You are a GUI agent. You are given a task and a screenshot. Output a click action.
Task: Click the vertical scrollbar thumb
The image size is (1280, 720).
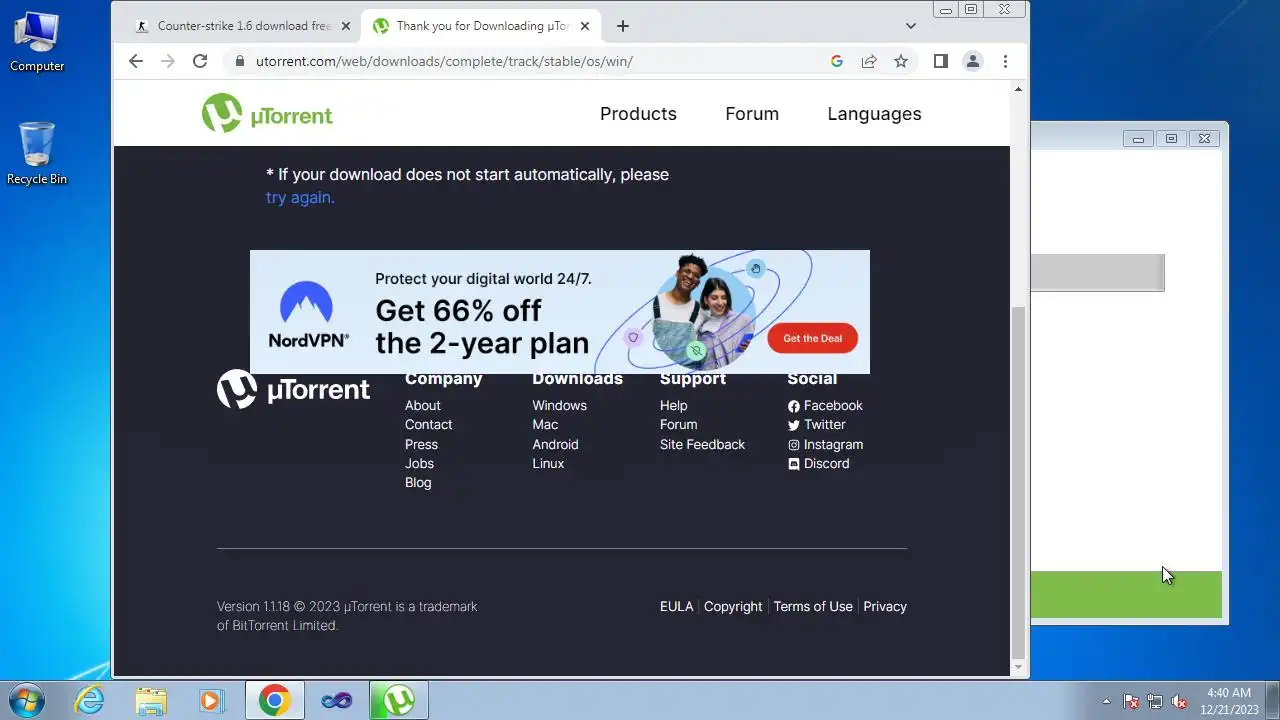click(1019, 481)
